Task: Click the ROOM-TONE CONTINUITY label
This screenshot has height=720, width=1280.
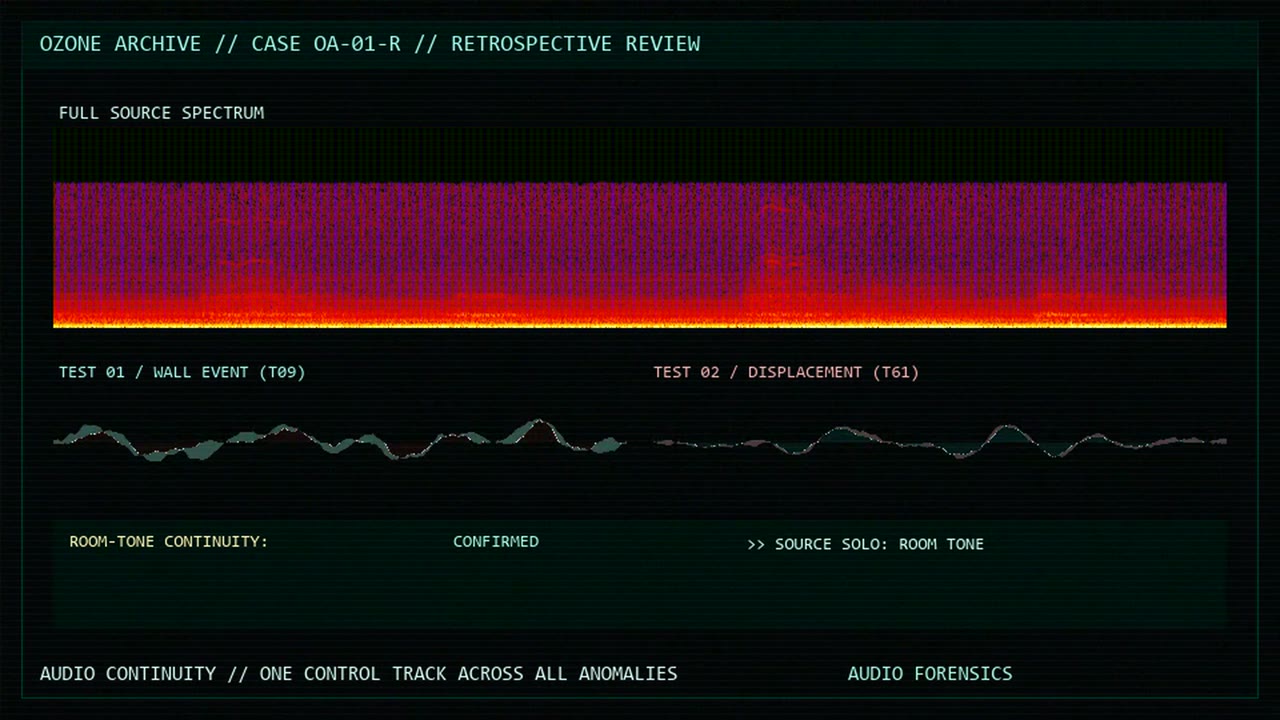Action: [168, 542]
